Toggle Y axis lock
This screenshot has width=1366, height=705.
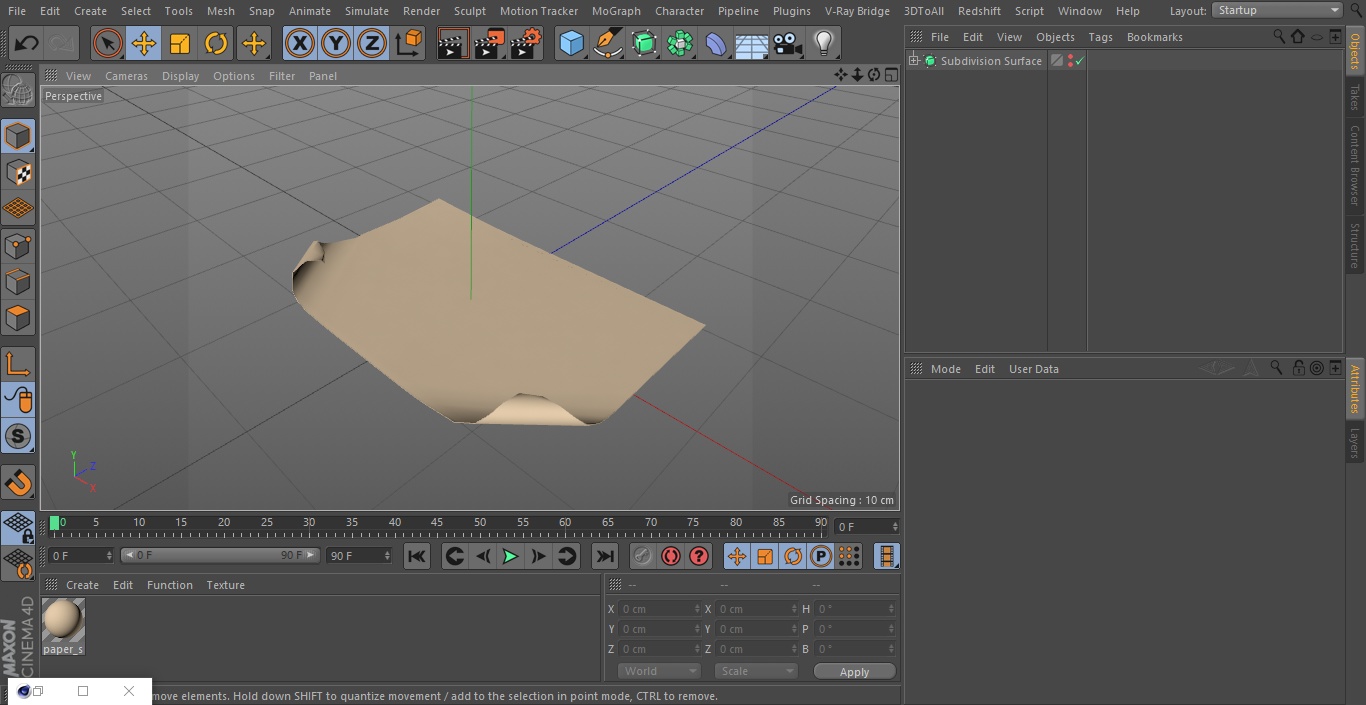[x=336, y=44]
